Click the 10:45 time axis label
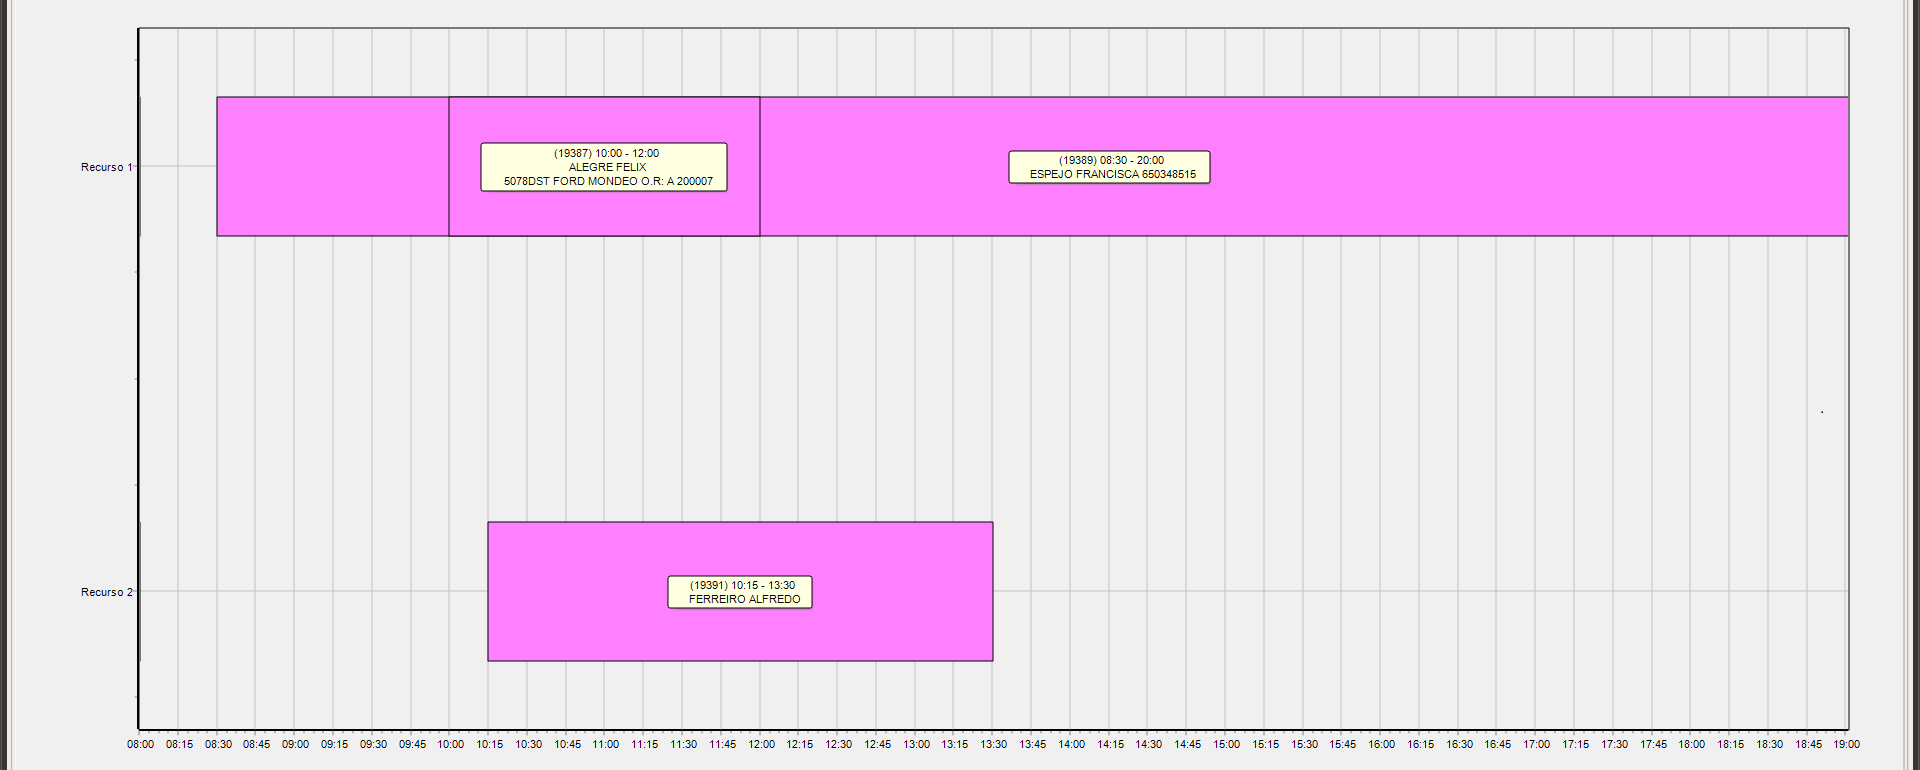The height and width of the screenshot is (770, 1920). pos(567,744)
